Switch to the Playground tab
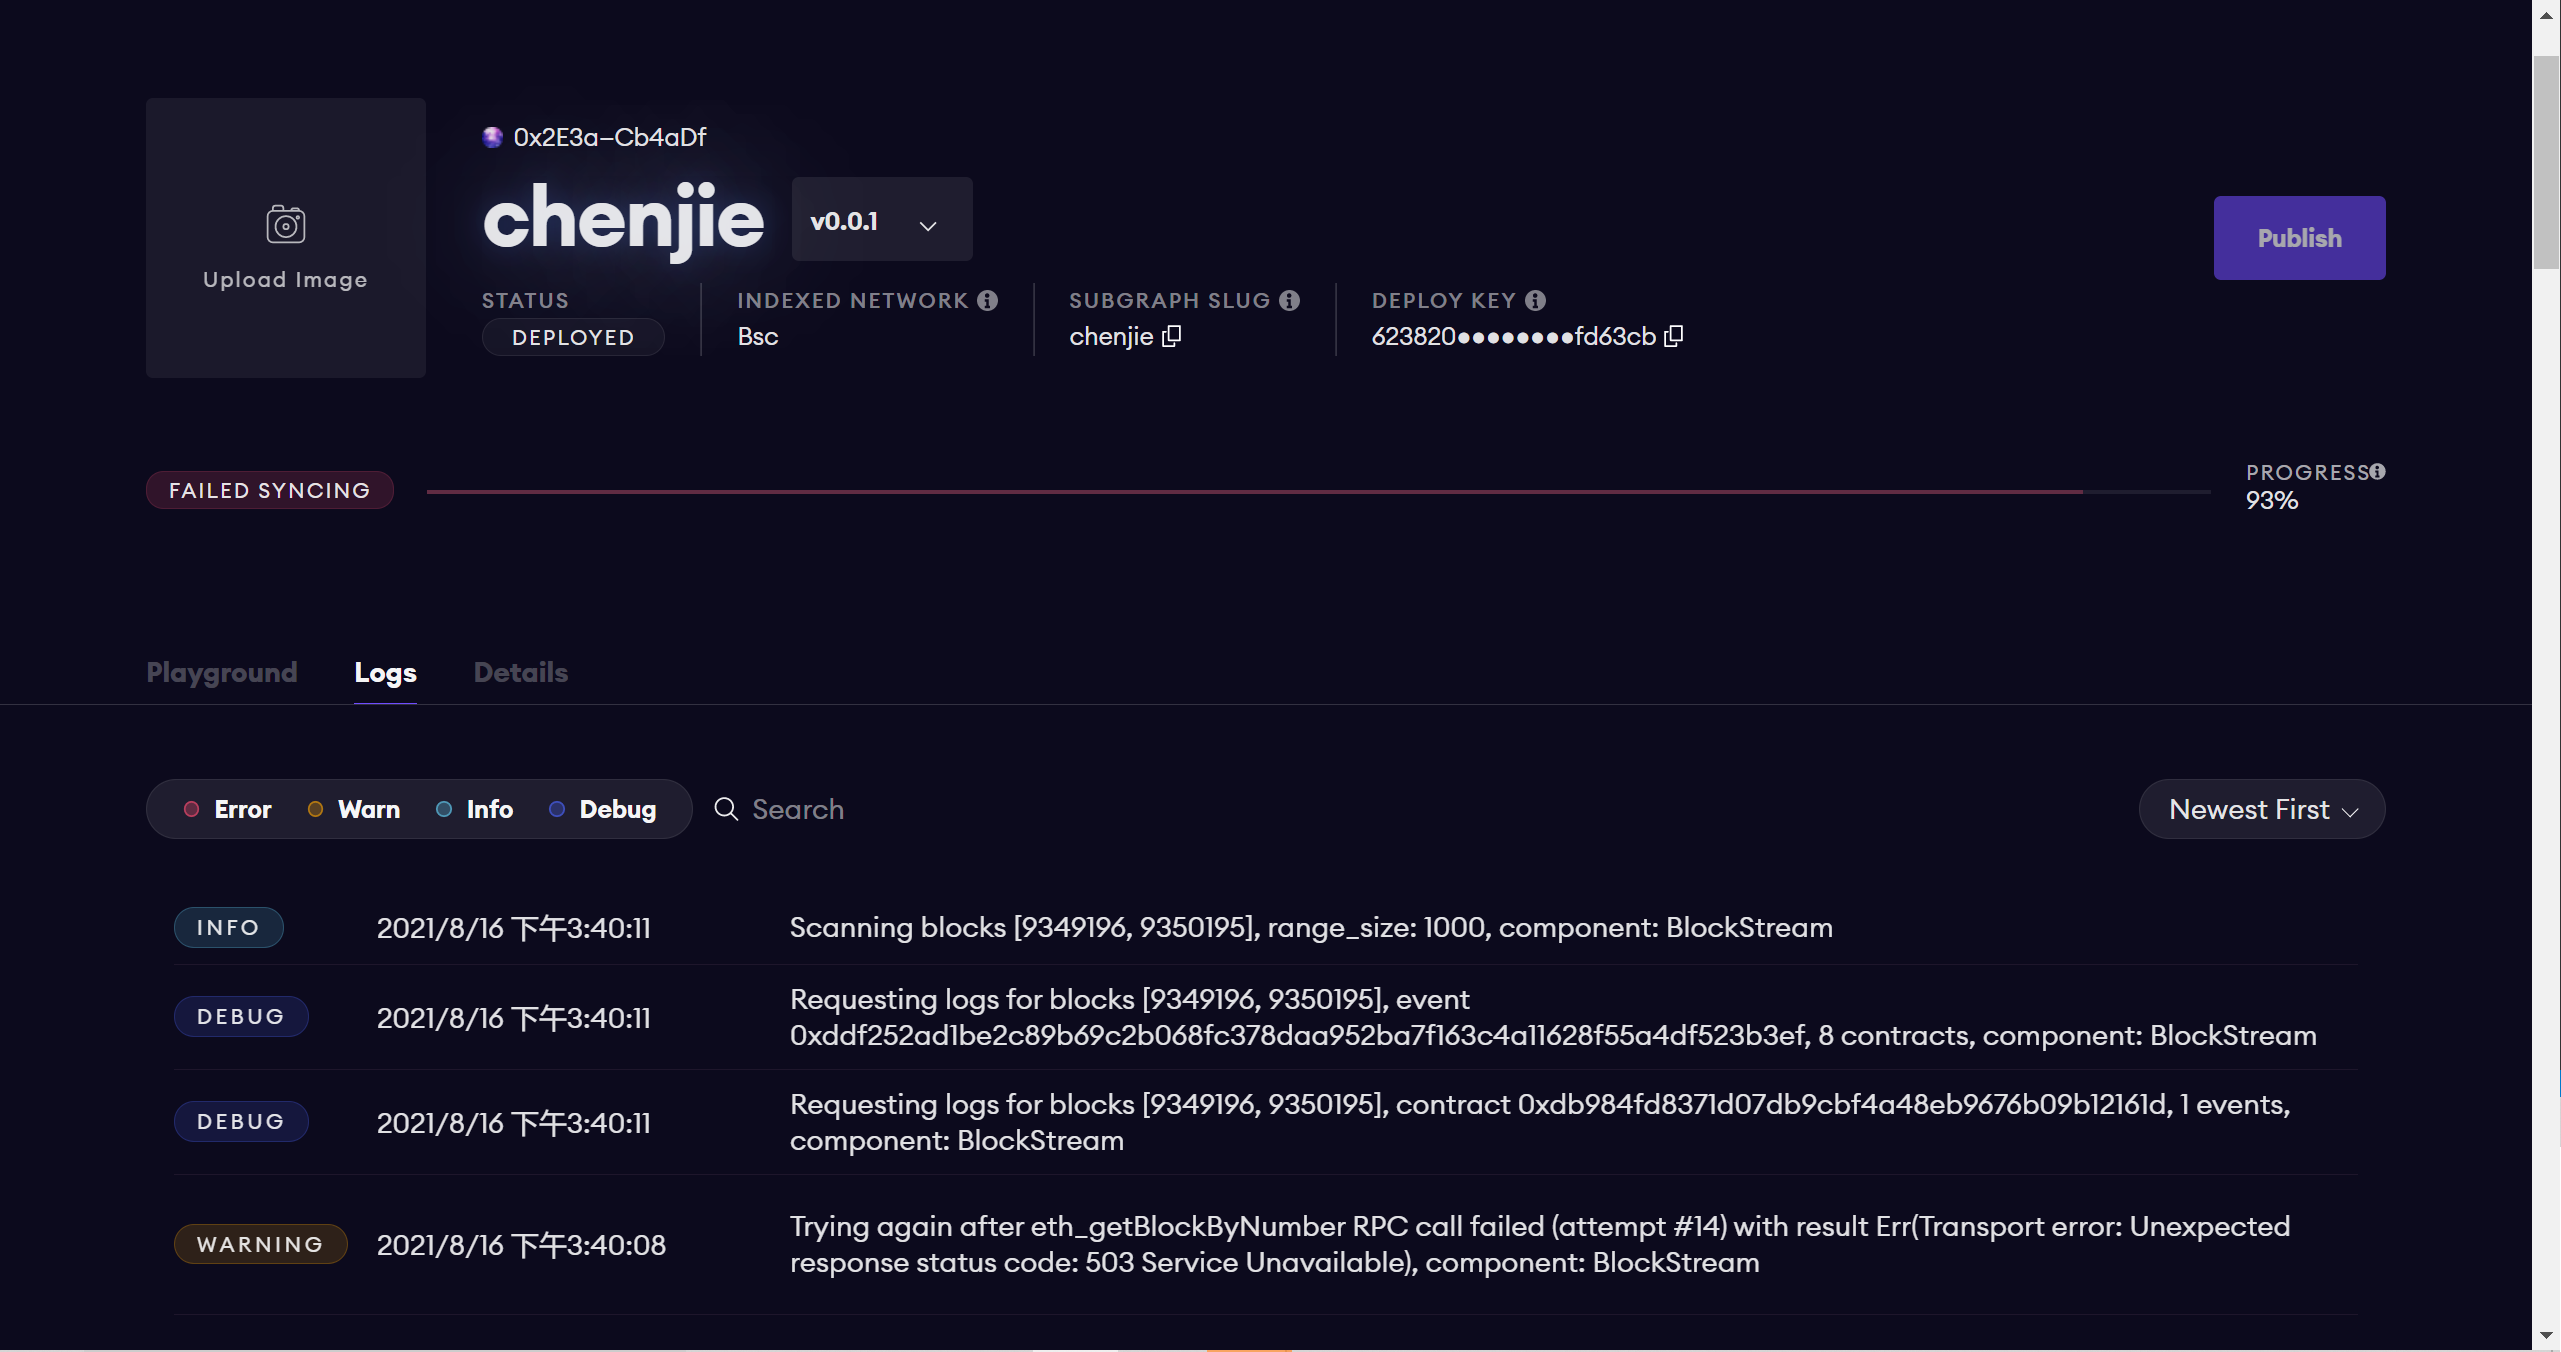 pyautogui.click(x=221, y=673)
